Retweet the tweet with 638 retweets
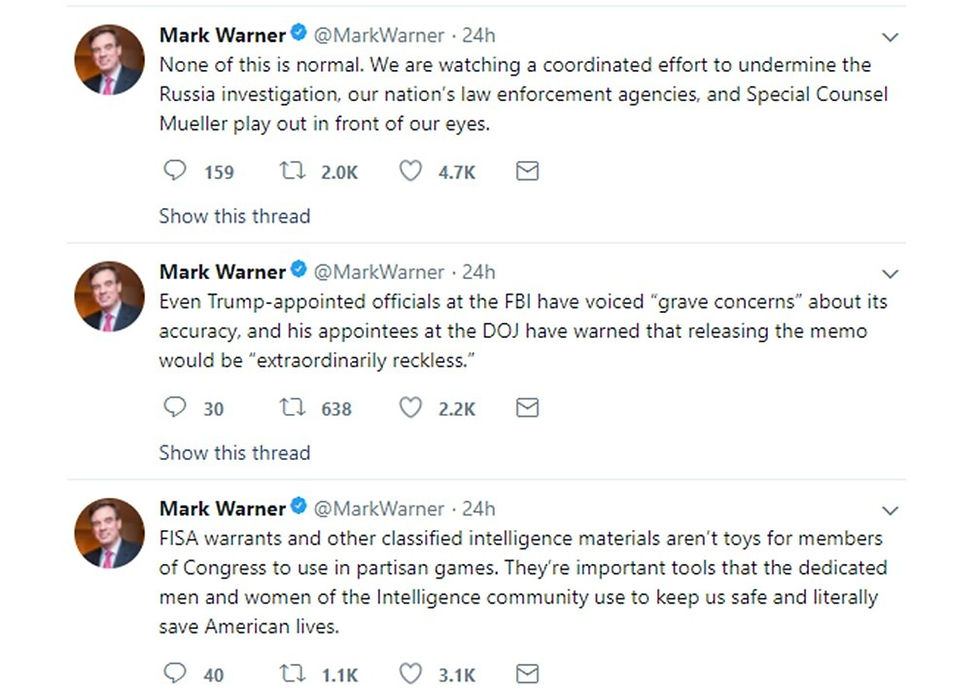The width and height of the screenshot is (980, 700). [x=292, y=408]
